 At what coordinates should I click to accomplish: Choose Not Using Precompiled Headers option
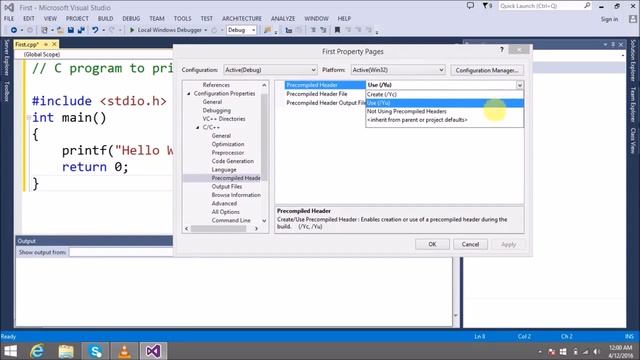(x=444, y=111)
